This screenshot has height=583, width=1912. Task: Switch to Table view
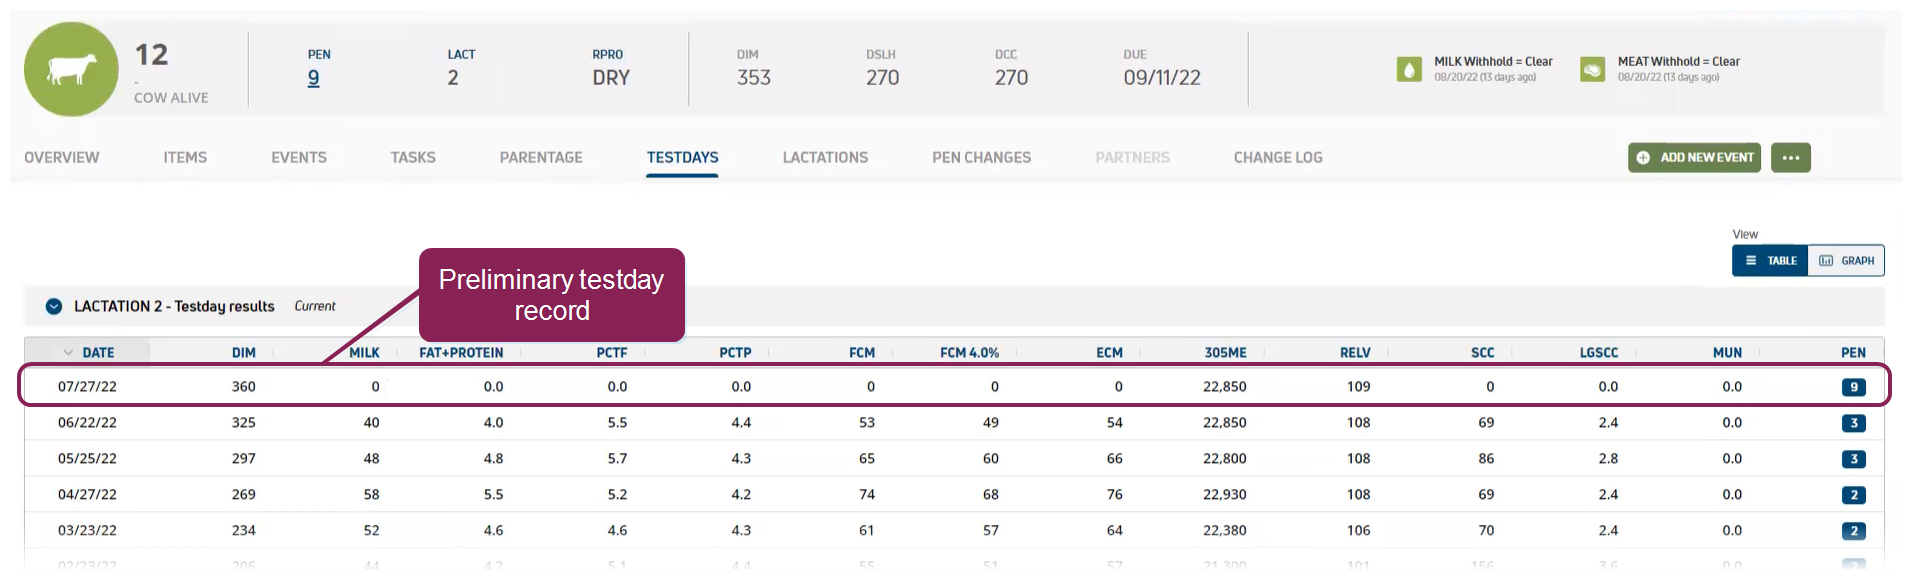(1770, 261)
